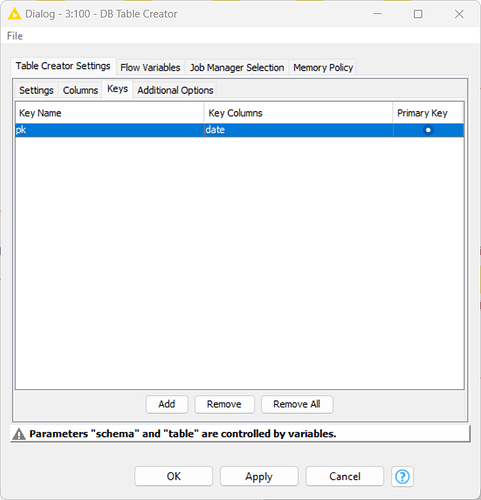Screen dimensions: 481x500
Task: Switch to the Flow Variables tab
Action: pyautogui.click(x=150, y=67)
